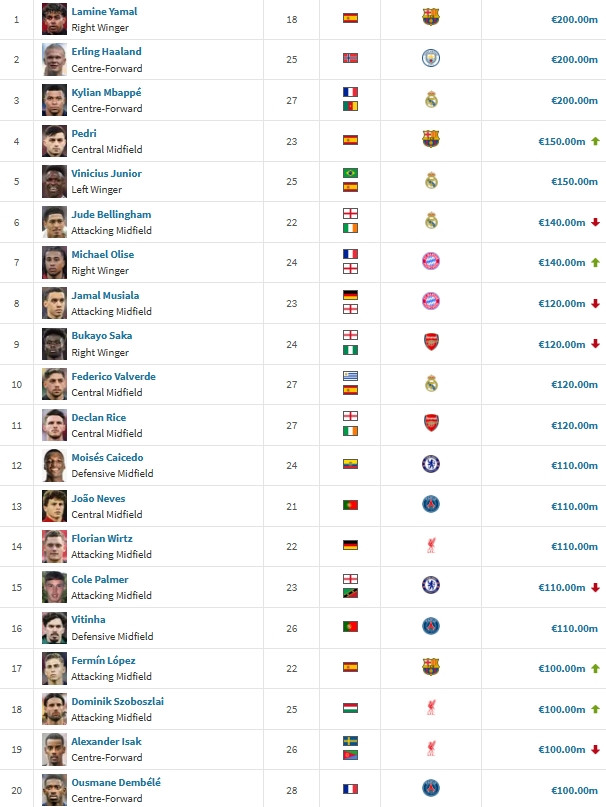Image resolution: width=606 pixels, height=807 pixels.
Task: Click the green up arrow beside Pedri's value
Action: (595, 141)
